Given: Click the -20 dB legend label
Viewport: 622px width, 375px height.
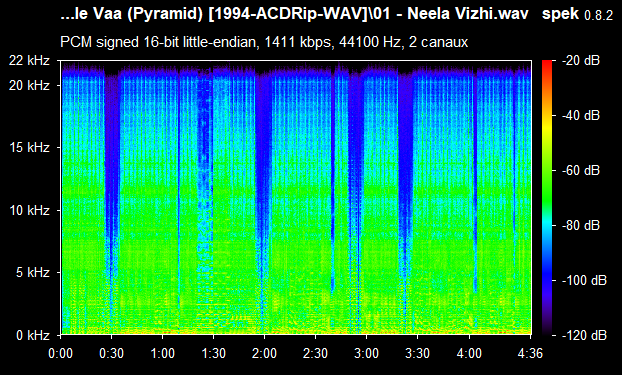Looking at the screenshot, I should coord(581,61).
